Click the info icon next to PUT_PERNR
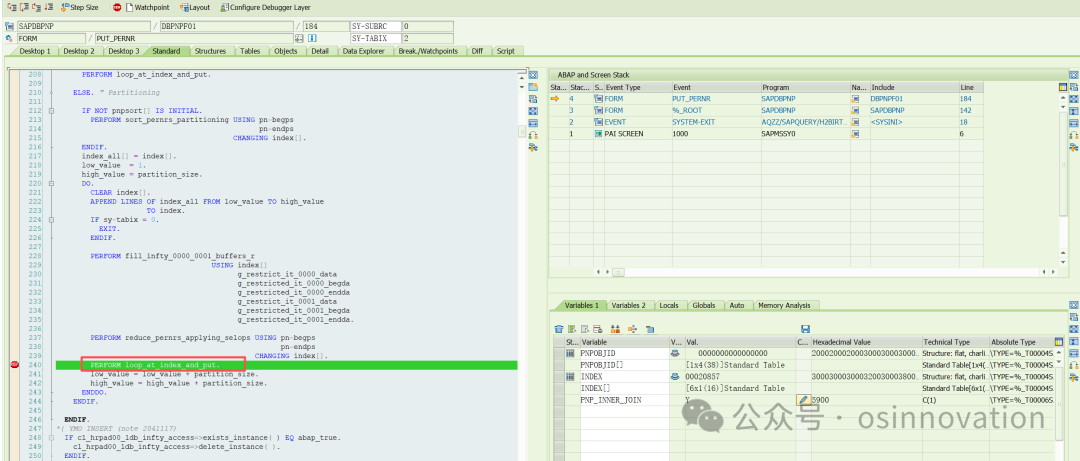The width and height of the screenshot is (1080, 461). tap(312, 38)
